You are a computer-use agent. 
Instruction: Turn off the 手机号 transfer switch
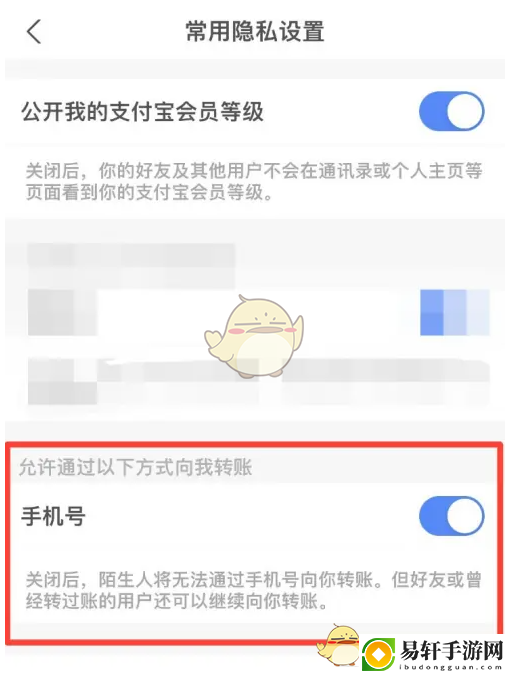(x=451, y=516)
